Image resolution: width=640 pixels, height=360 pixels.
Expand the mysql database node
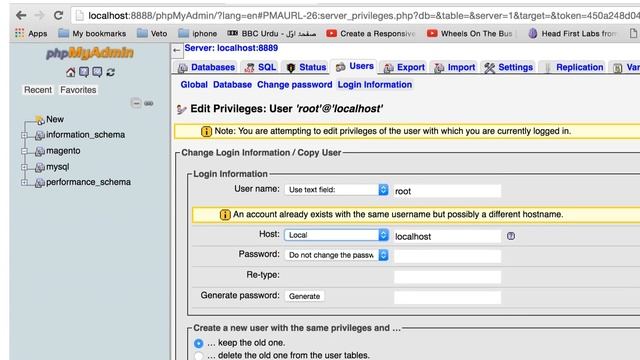24,167
